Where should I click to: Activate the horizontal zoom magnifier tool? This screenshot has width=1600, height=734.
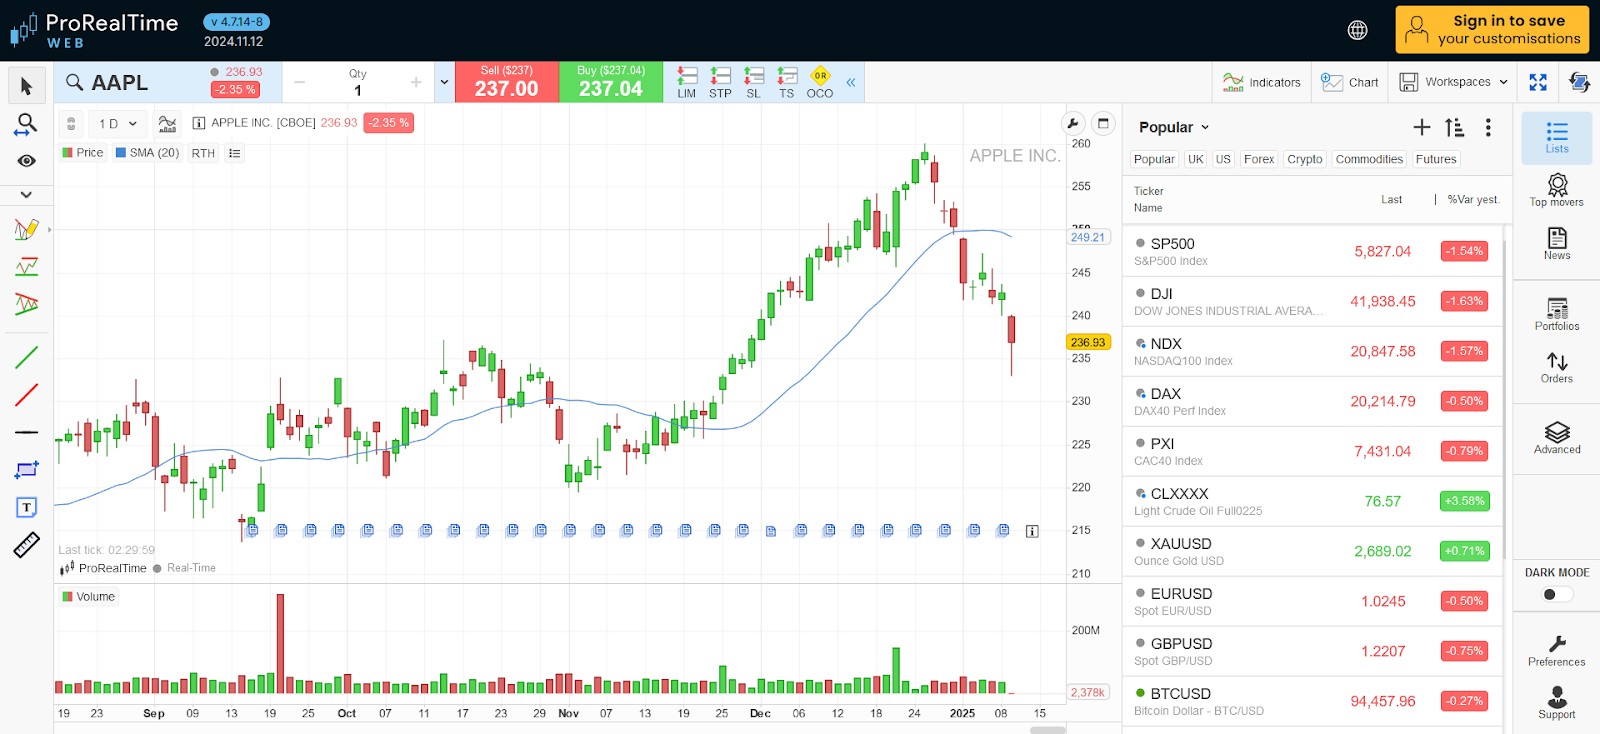point(26,124)
